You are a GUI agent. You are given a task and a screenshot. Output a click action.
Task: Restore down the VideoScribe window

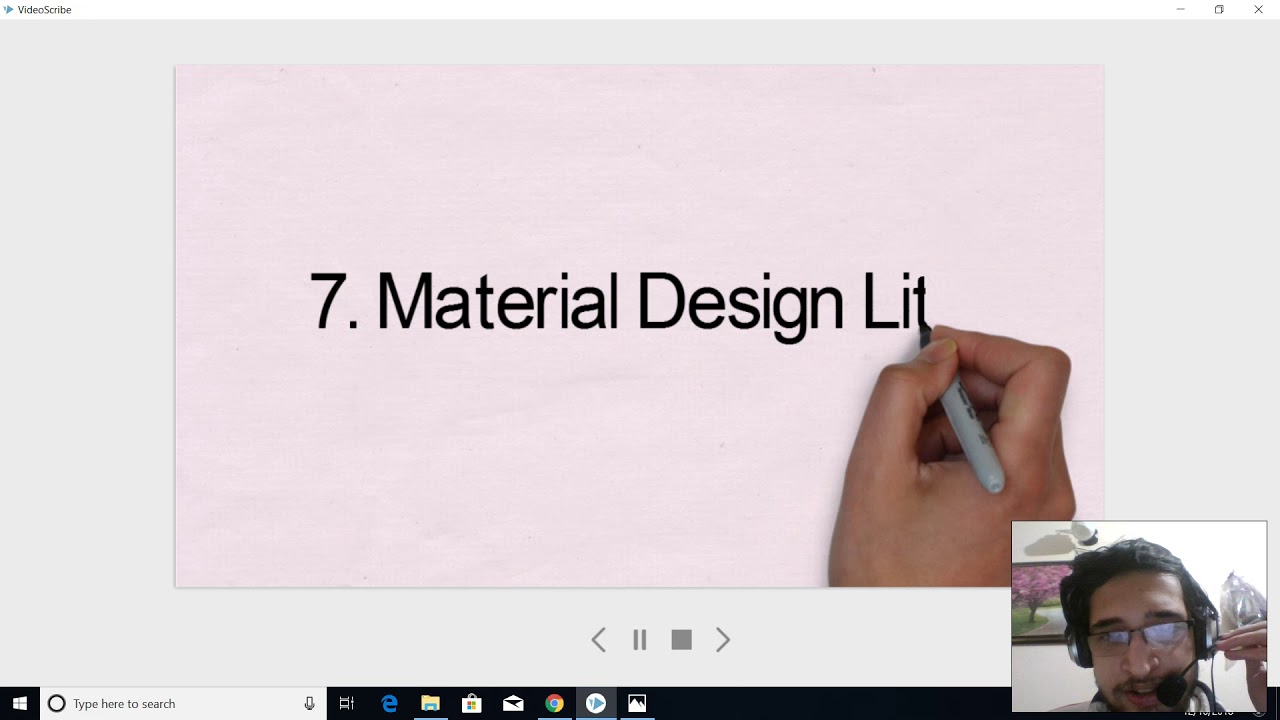pyautogui.click(x=1219, y=9)
